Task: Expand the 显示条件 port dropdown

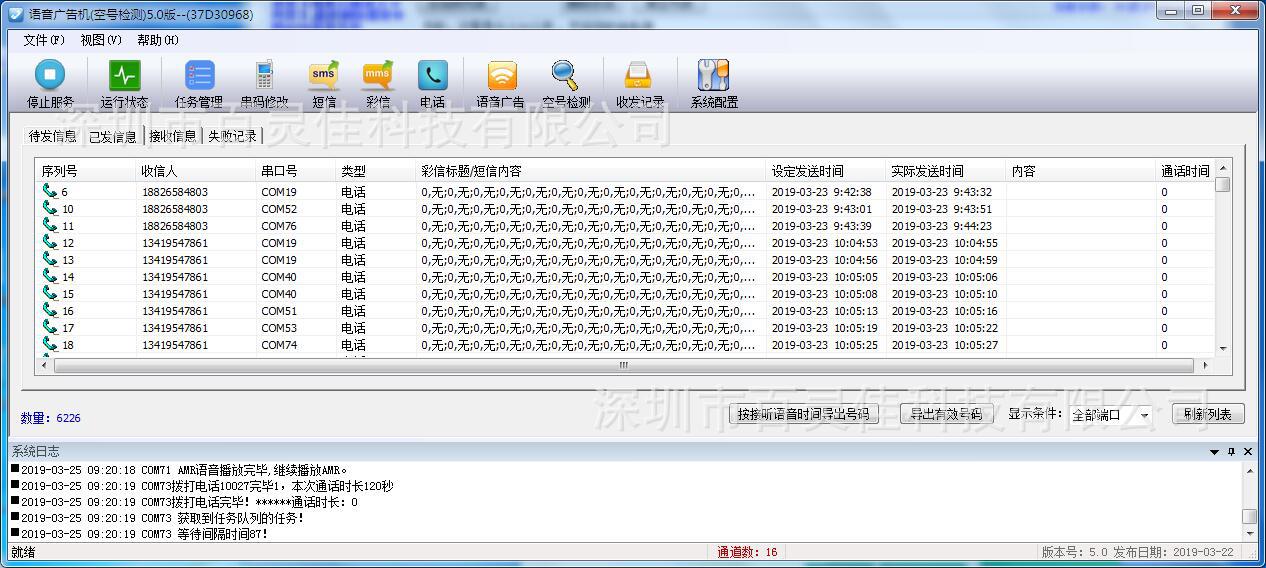Action: pyautogui.click(x=1145, y=415)
